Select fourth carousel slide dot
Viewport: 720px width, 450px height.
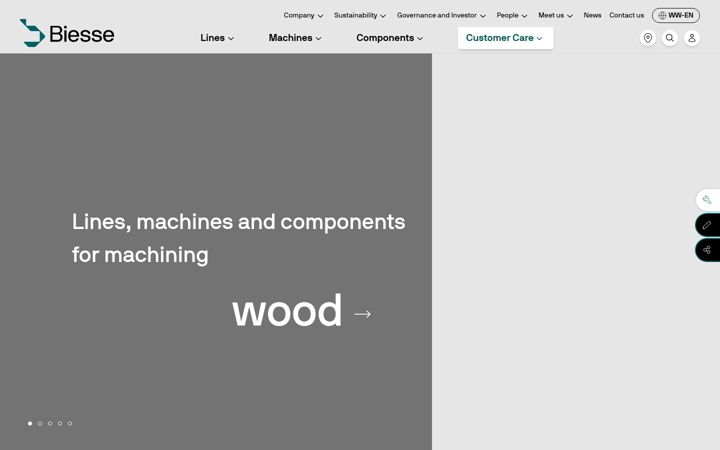coord(60,423)
